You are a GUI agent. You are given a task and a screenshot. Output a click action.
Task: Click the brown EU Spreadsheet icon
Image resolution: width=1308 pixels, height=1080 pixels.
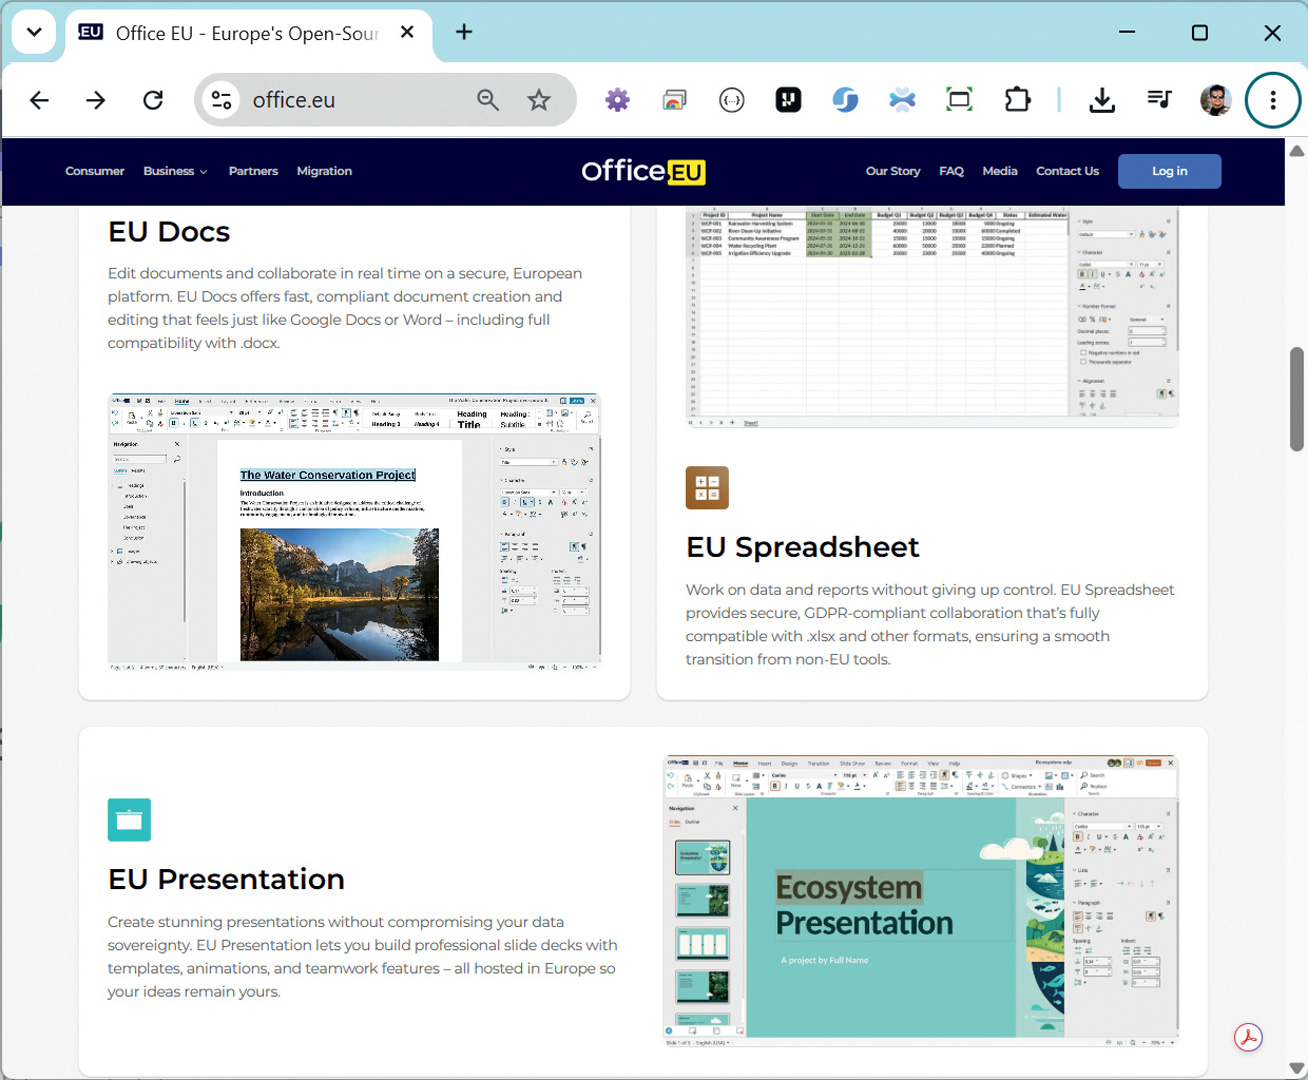(707, 488)
